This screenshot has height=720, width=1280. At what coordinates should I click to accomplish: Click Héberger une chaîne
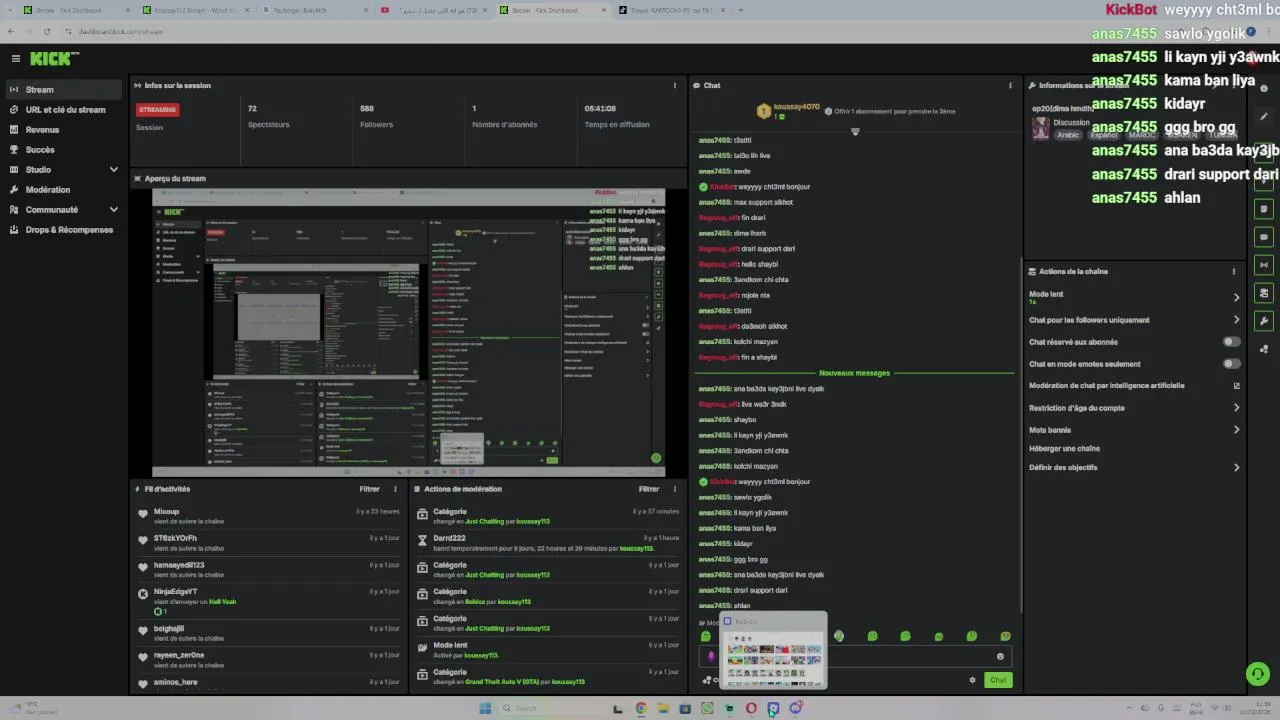click(x=1064, y=449)
